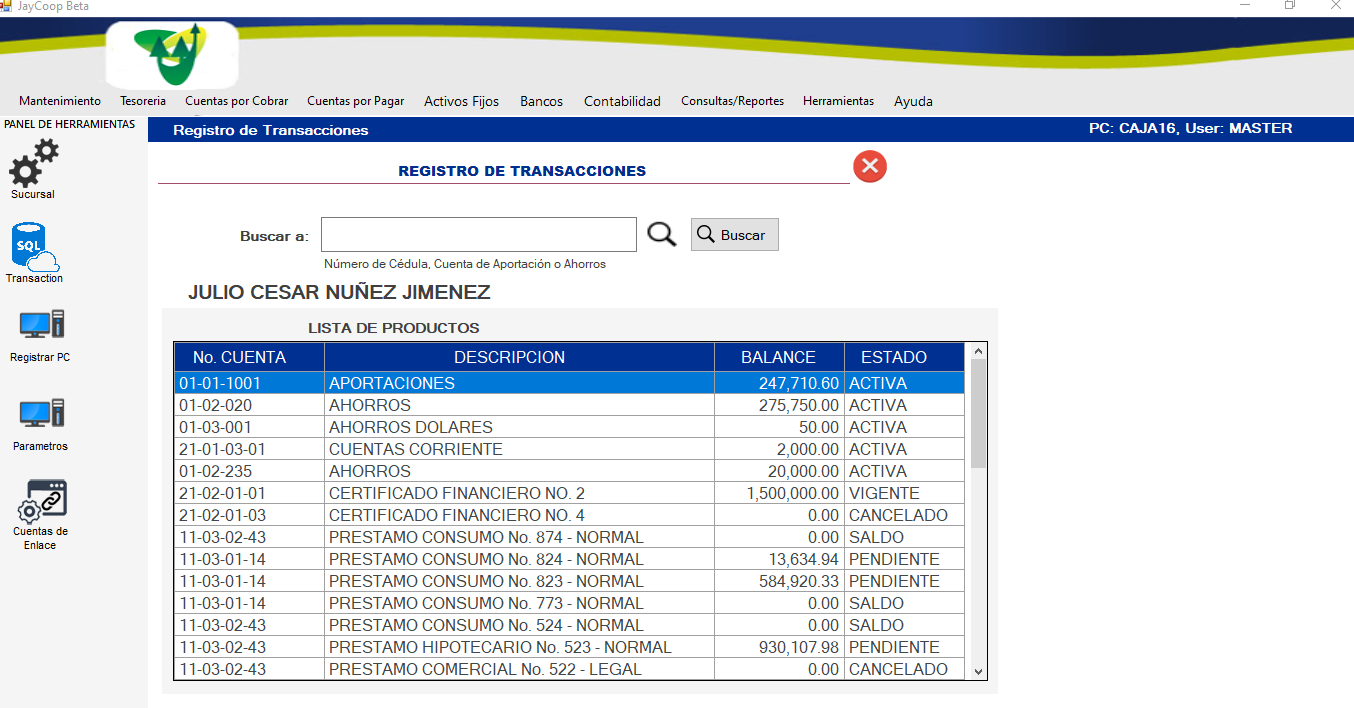This screenshot has height=708, width=1354.
Task: Select PRESTAMO CONSUMO No. 823 row
Action: coord(570,581)
